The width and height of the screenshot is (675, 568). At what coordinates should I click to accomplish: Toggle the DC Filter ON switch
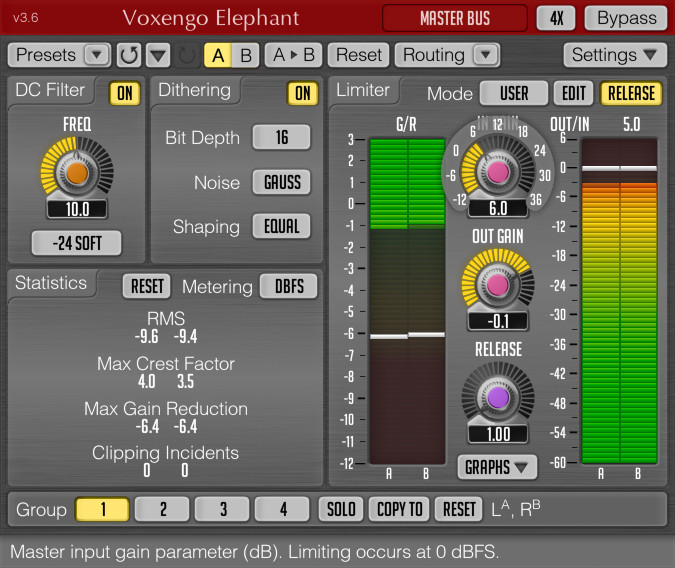(x=125, y=93)
